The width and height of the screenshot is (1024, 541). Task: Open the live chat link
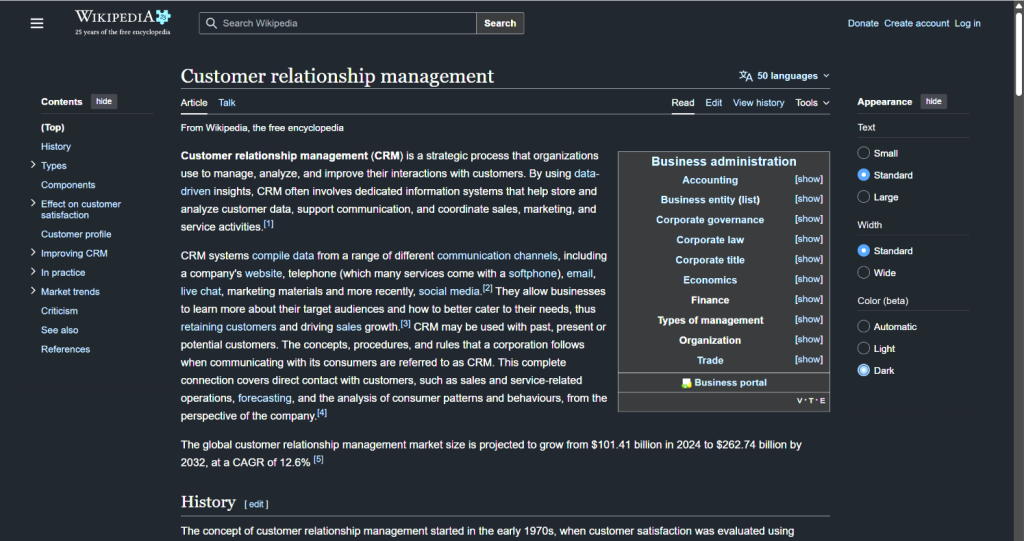[x=201, y=291]
